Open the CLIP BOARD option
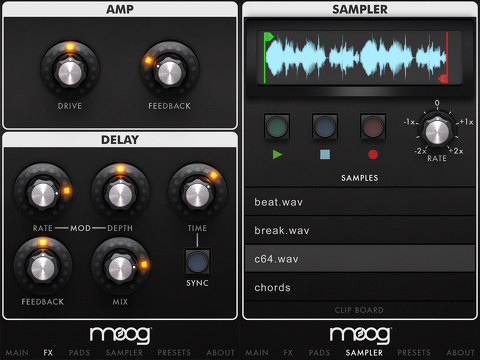This screenshot has width=480, height=360. coord(359,310)
